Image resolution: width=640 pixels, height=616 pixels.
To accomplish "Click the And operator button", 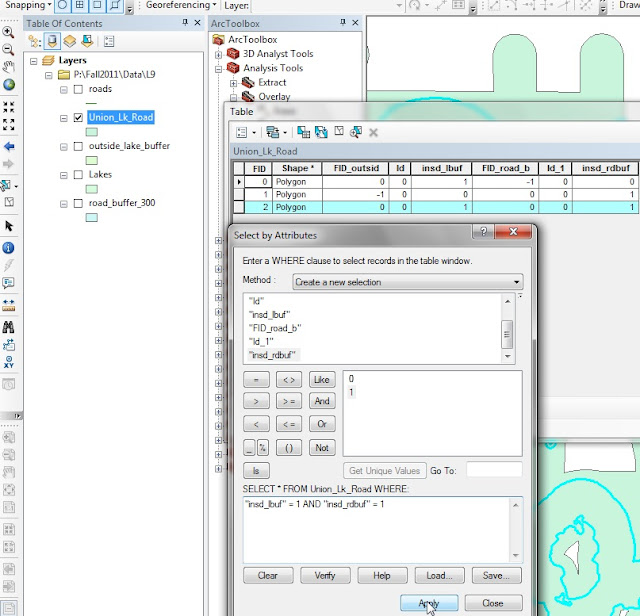I will 322,401.
